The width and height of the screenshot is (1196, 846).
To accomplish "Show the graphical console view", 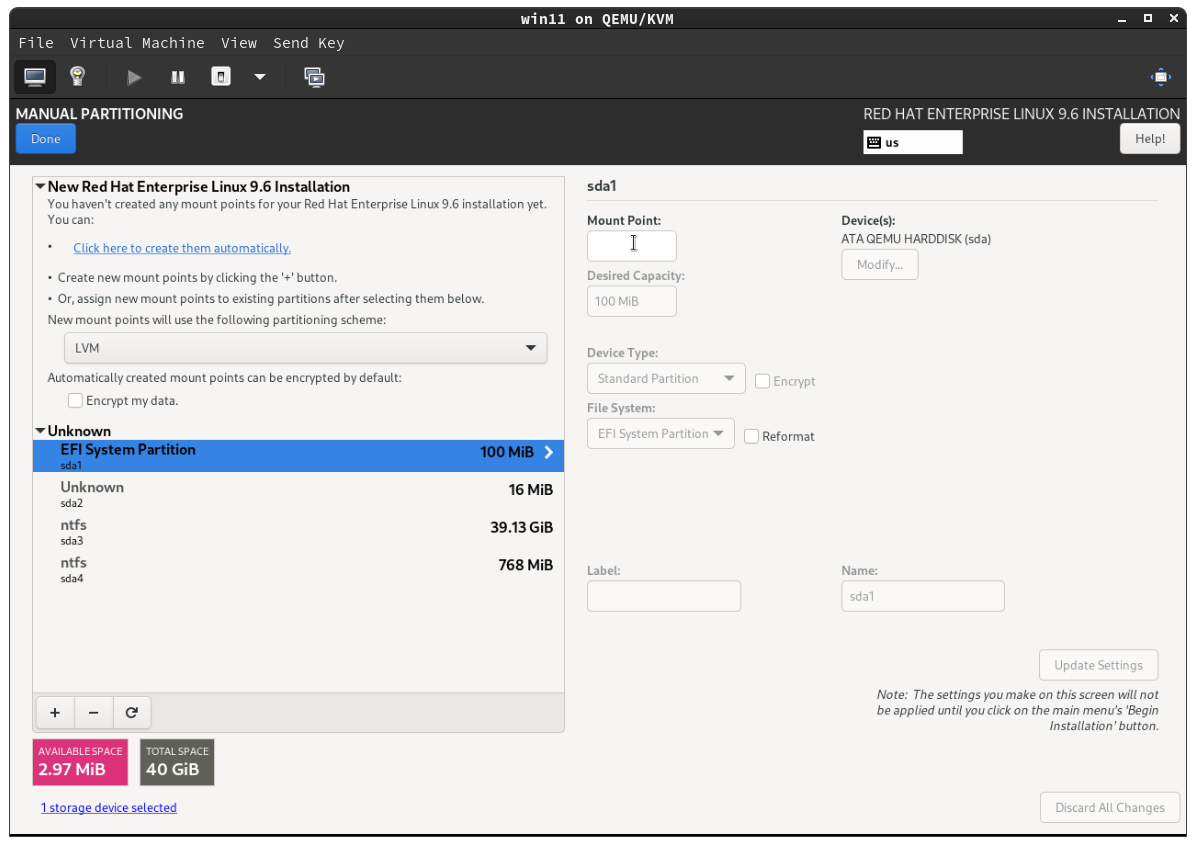I will point(35,77).
